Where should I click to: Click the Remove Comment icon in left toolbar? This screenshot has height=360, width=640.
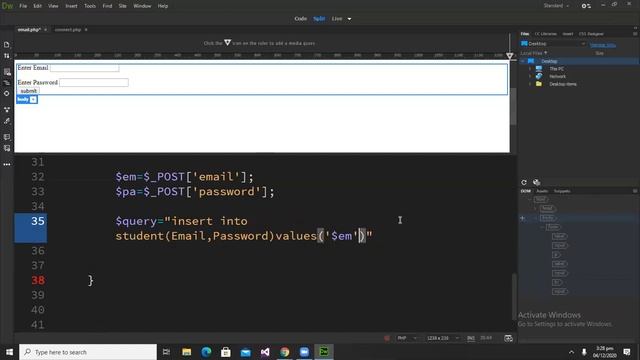7,148
